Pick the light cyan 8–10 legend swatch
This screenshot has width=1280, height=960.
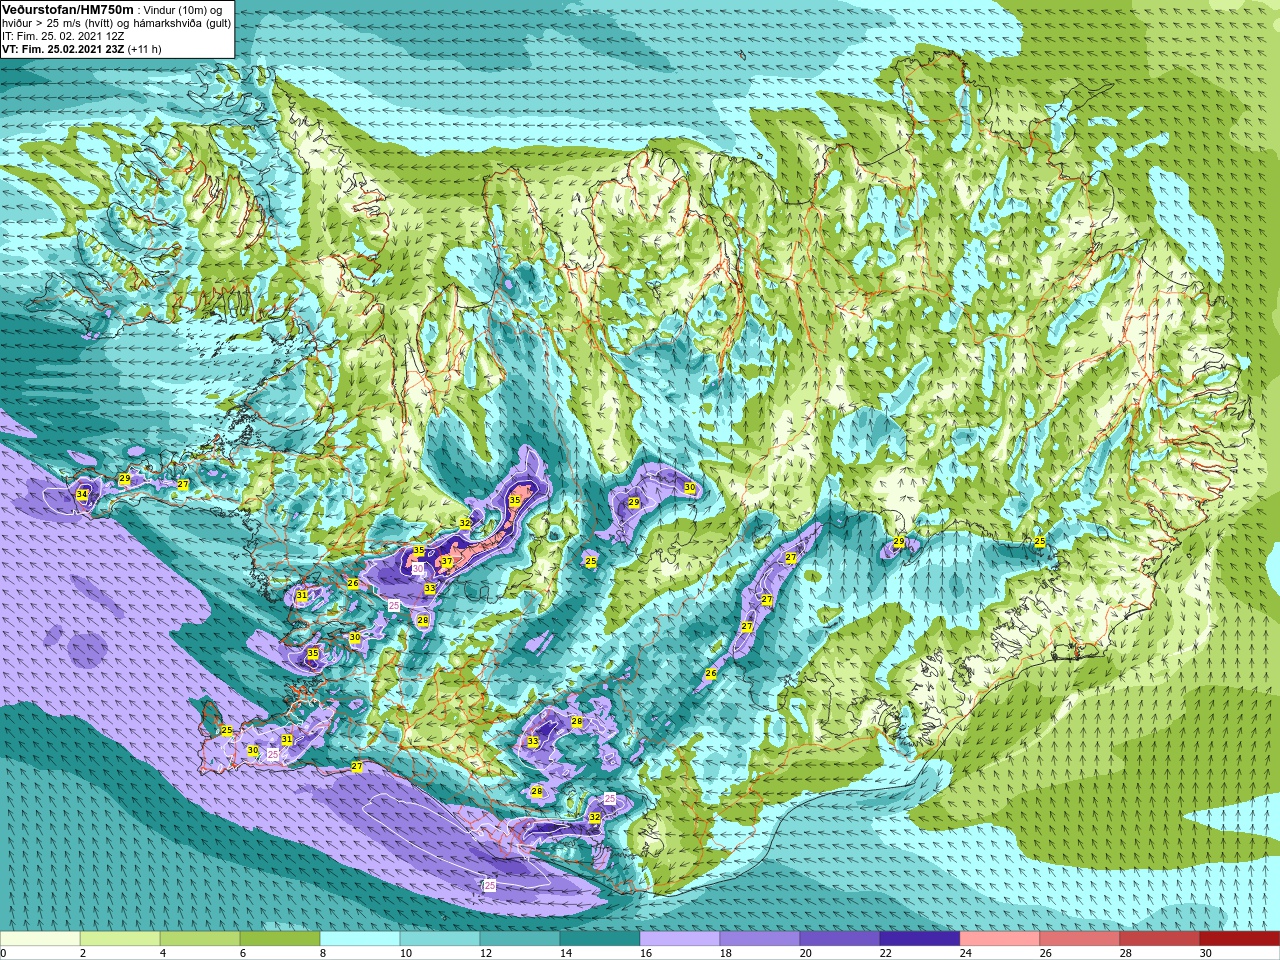pos(360,938)
